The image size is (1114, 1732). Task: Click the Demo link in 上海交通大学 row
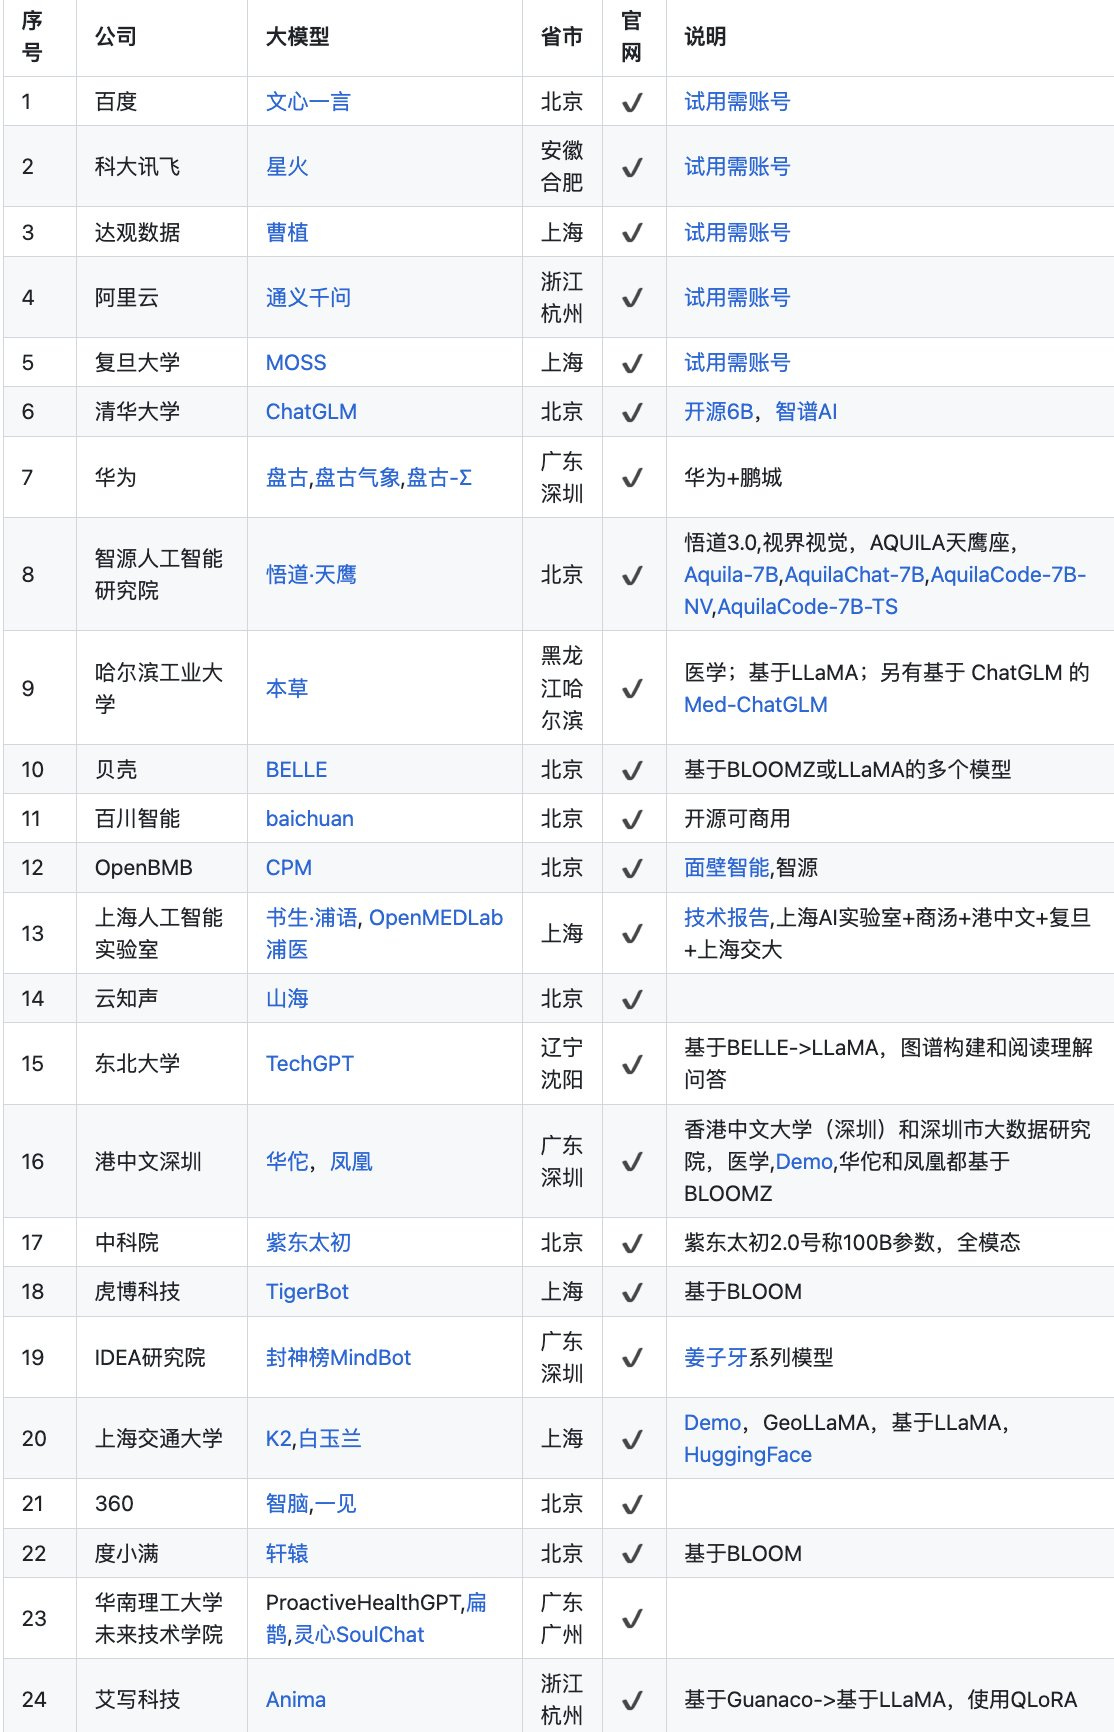[x=713, y=1423]
